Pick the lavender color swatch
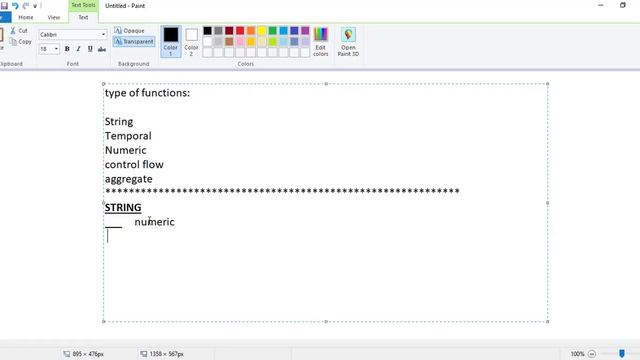 (305, 42)
